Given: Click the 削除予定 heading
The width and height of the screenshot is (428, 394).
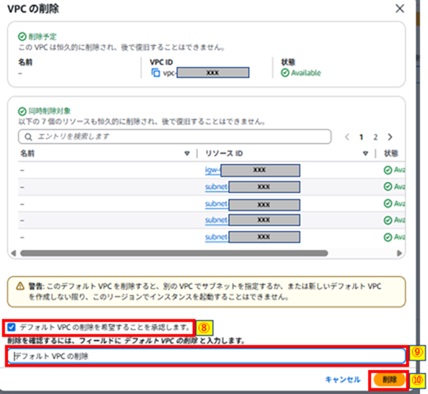Looking at the screenshot, I should (x=42, y=37).
